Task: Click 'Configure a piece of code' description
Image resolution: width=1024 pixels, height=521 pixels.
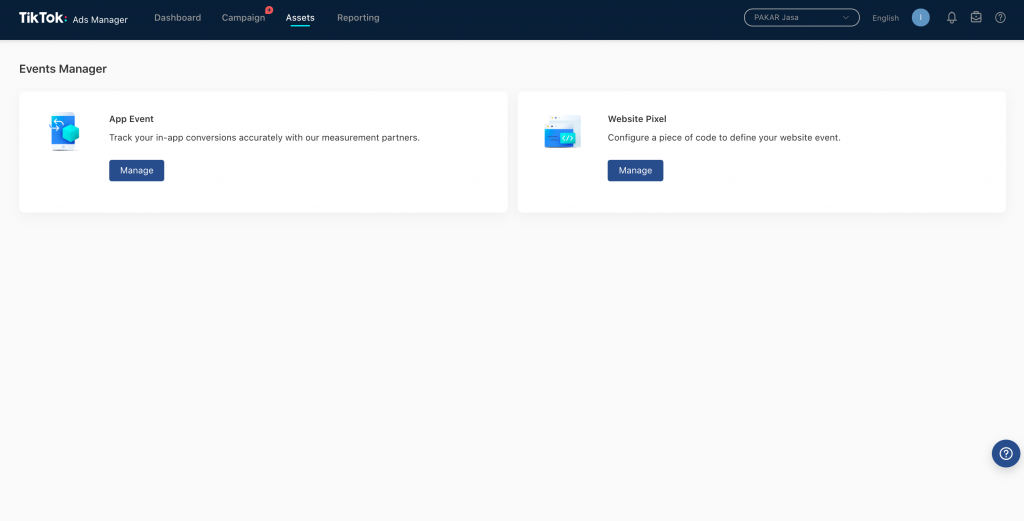Action: point(724,138)
